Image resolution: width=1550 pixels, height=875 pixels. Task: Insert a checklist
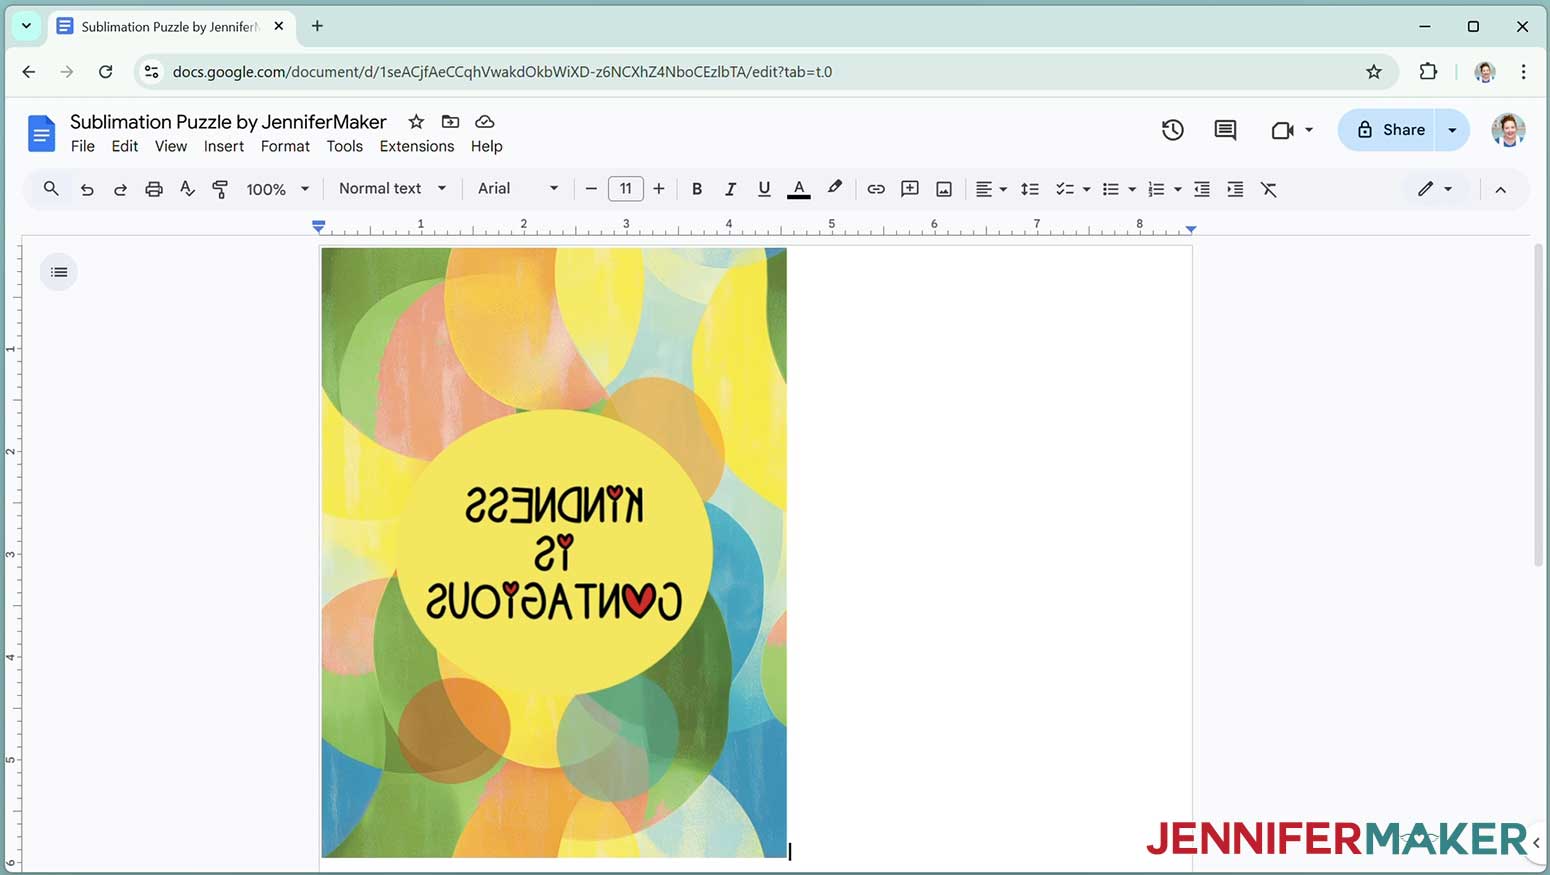click(1065, 189)
